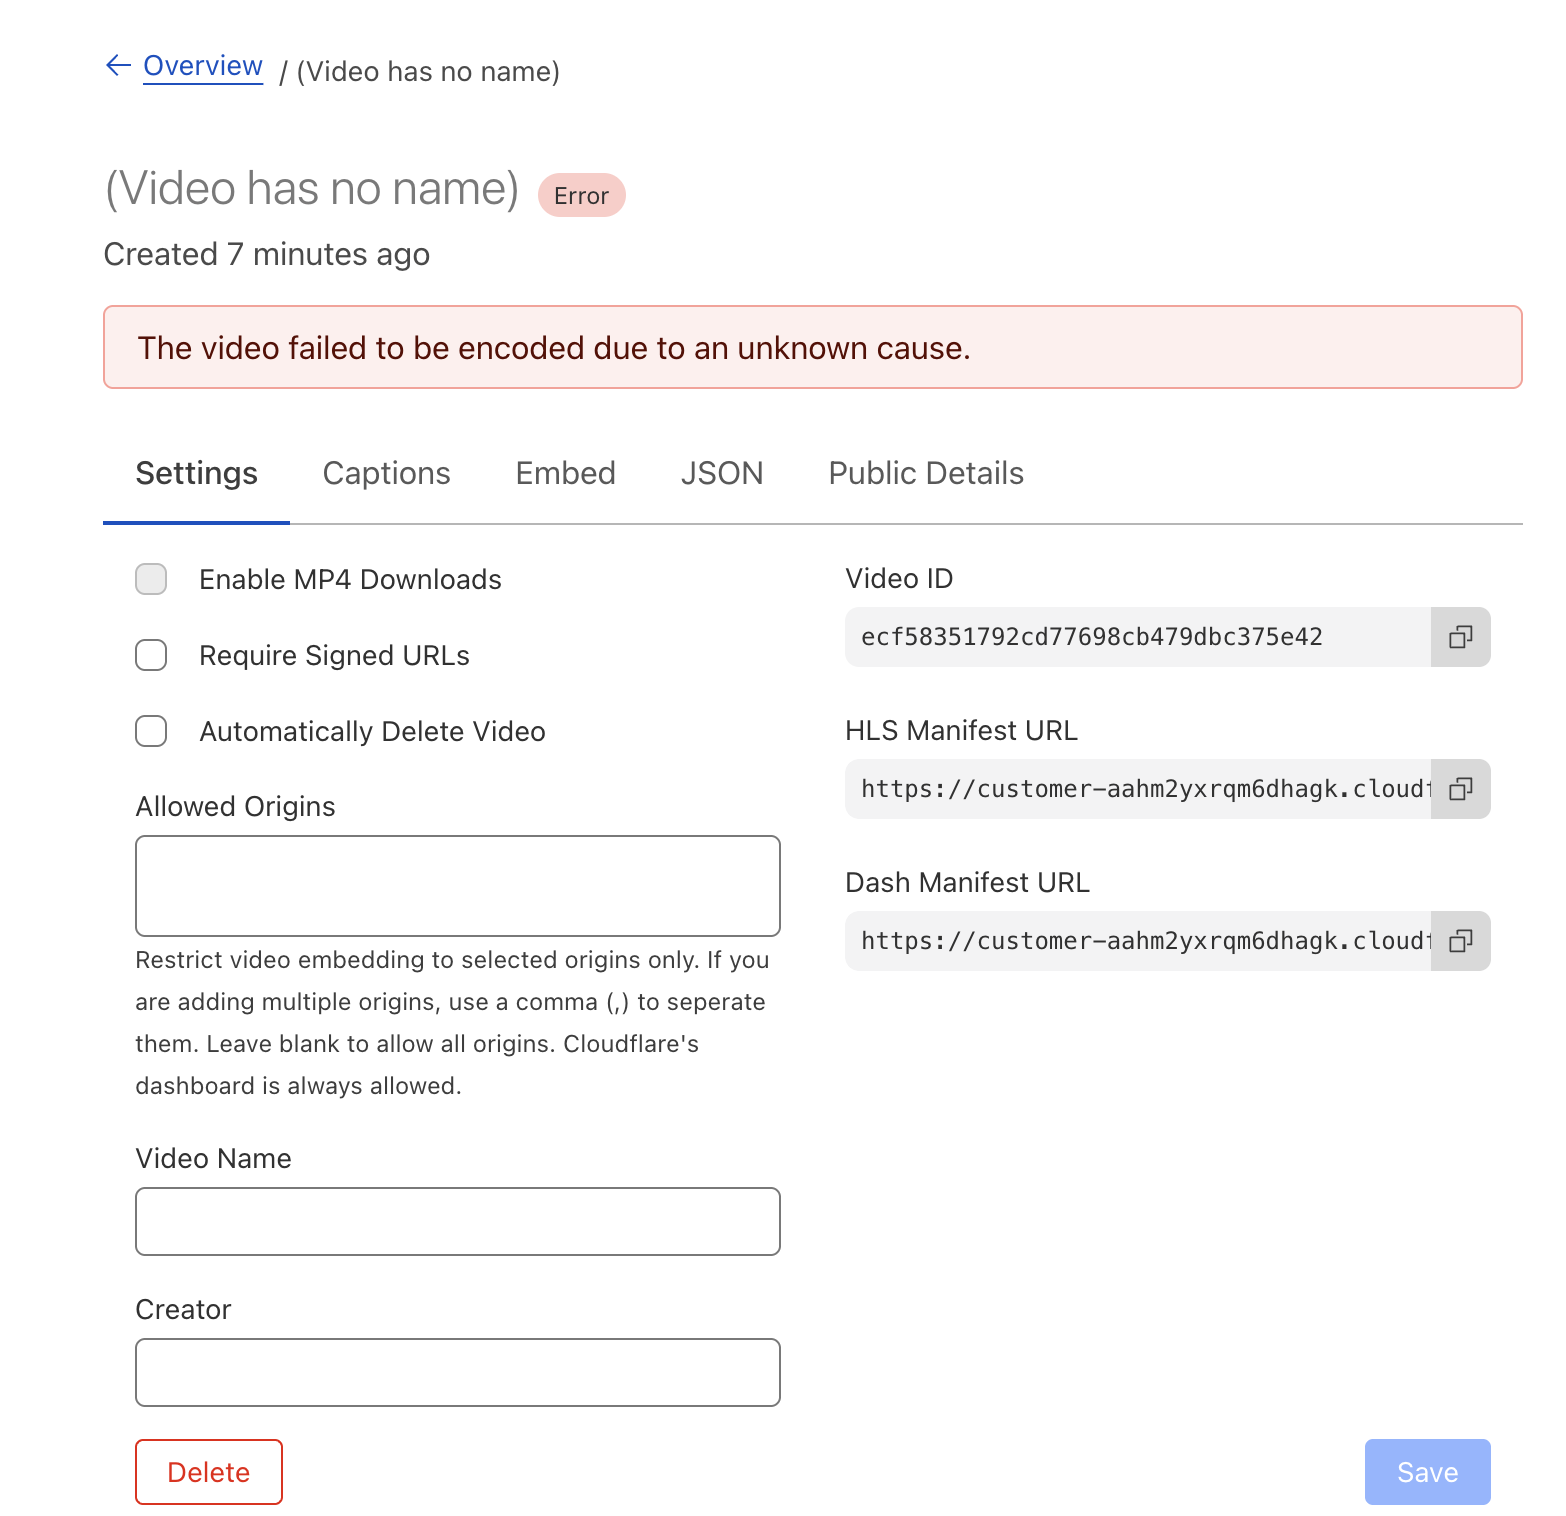Copy the Video ID value
1566x1516 pixels.
(x=1460, y=637)
